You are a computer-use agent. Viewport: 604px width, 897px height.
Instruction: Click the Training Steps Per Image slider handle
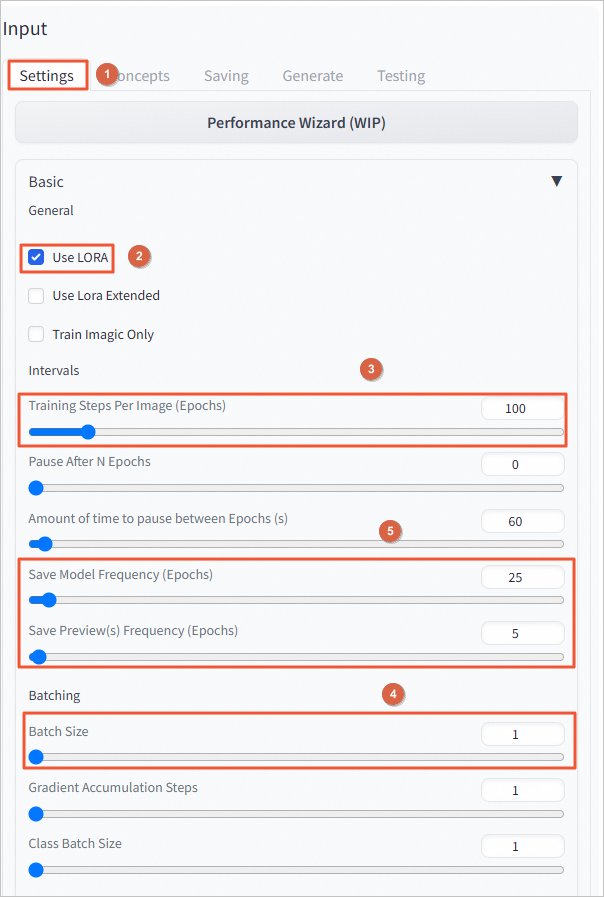pyautogui.click(x=88, y=432)
